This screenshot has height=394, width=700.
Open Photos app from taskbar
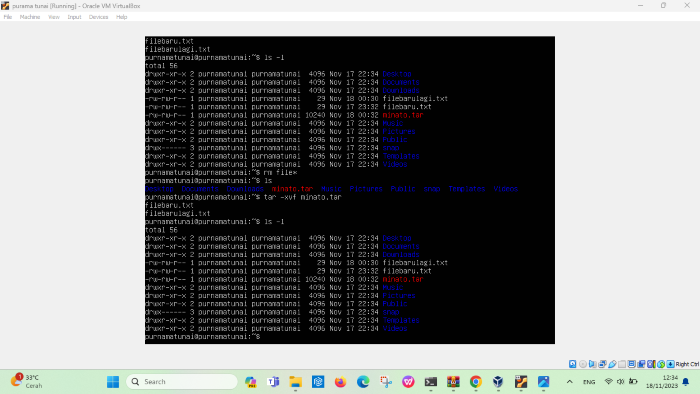click(x=543, y=382)
